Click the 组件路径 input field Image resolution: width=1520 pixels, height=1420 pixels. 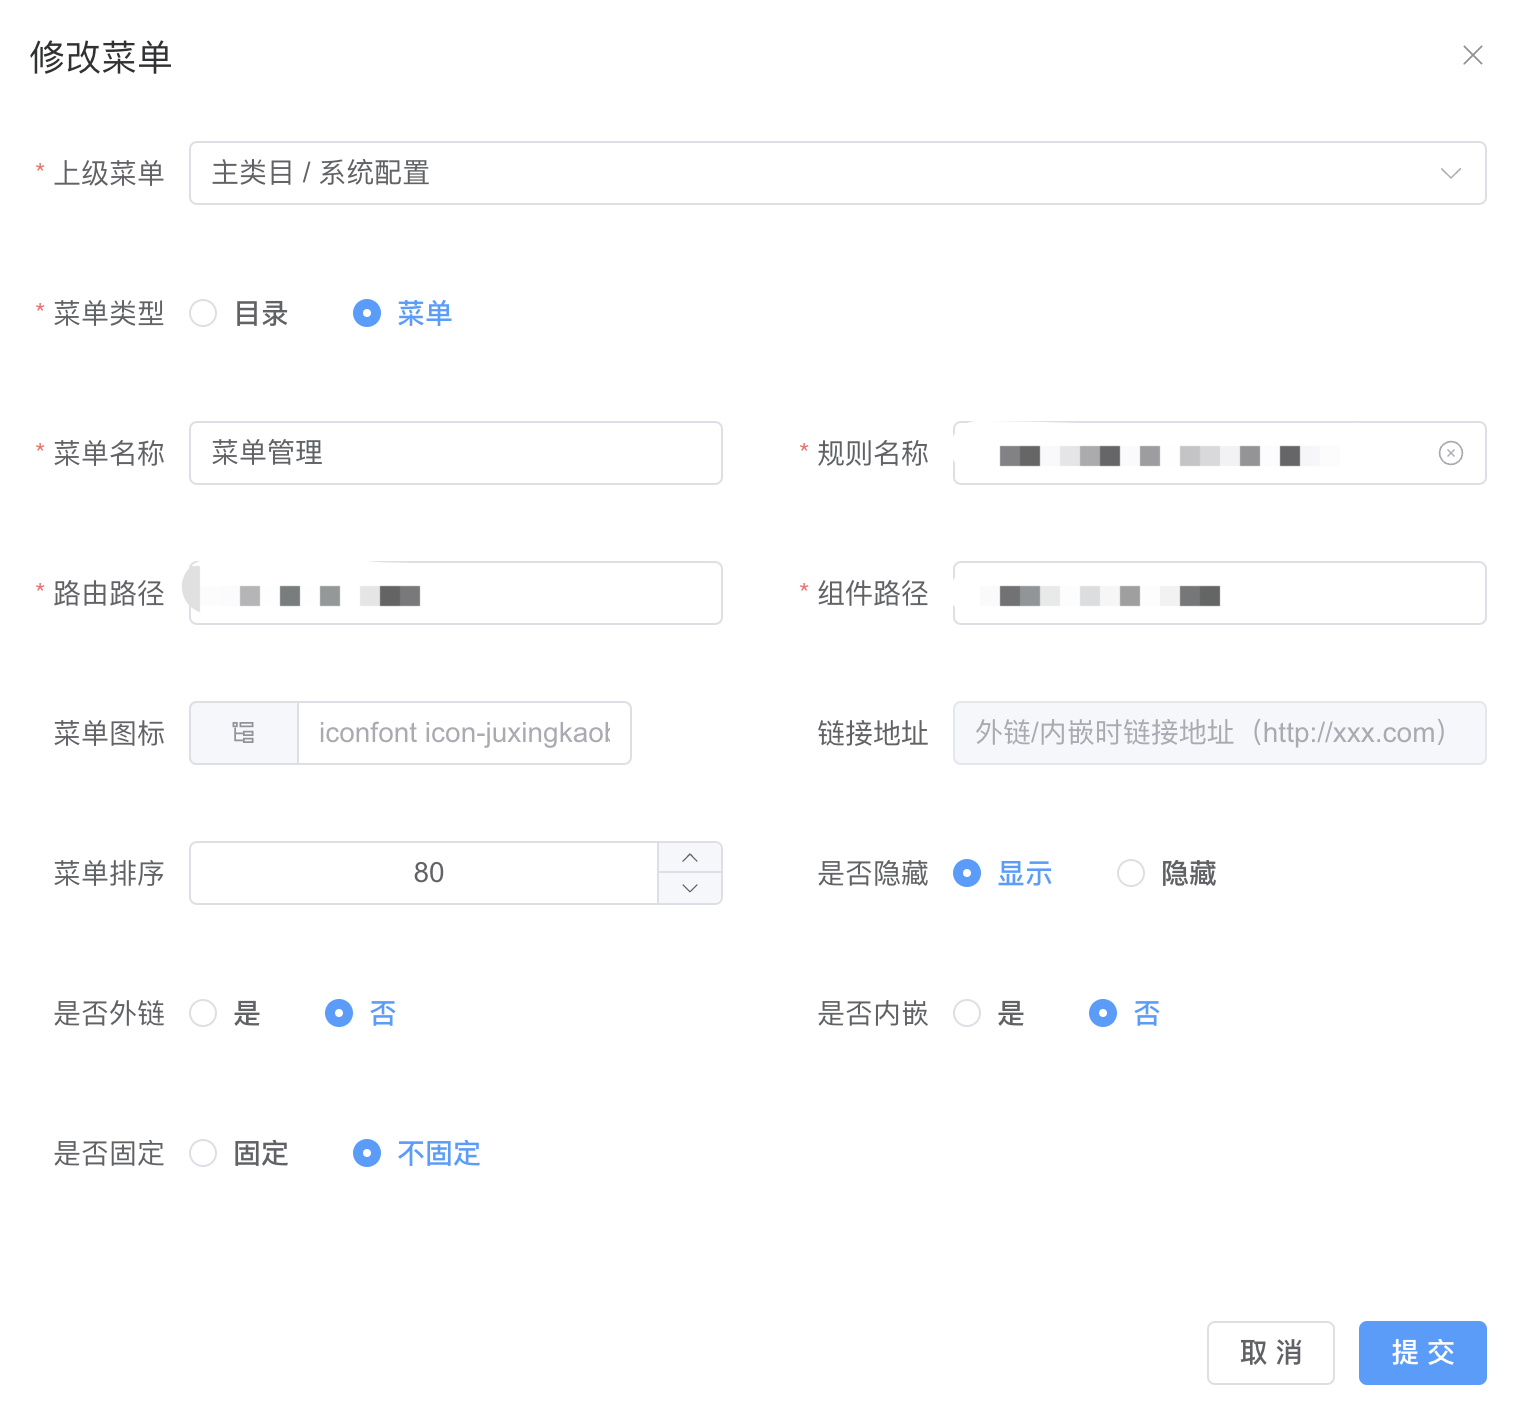(1219, 593)
